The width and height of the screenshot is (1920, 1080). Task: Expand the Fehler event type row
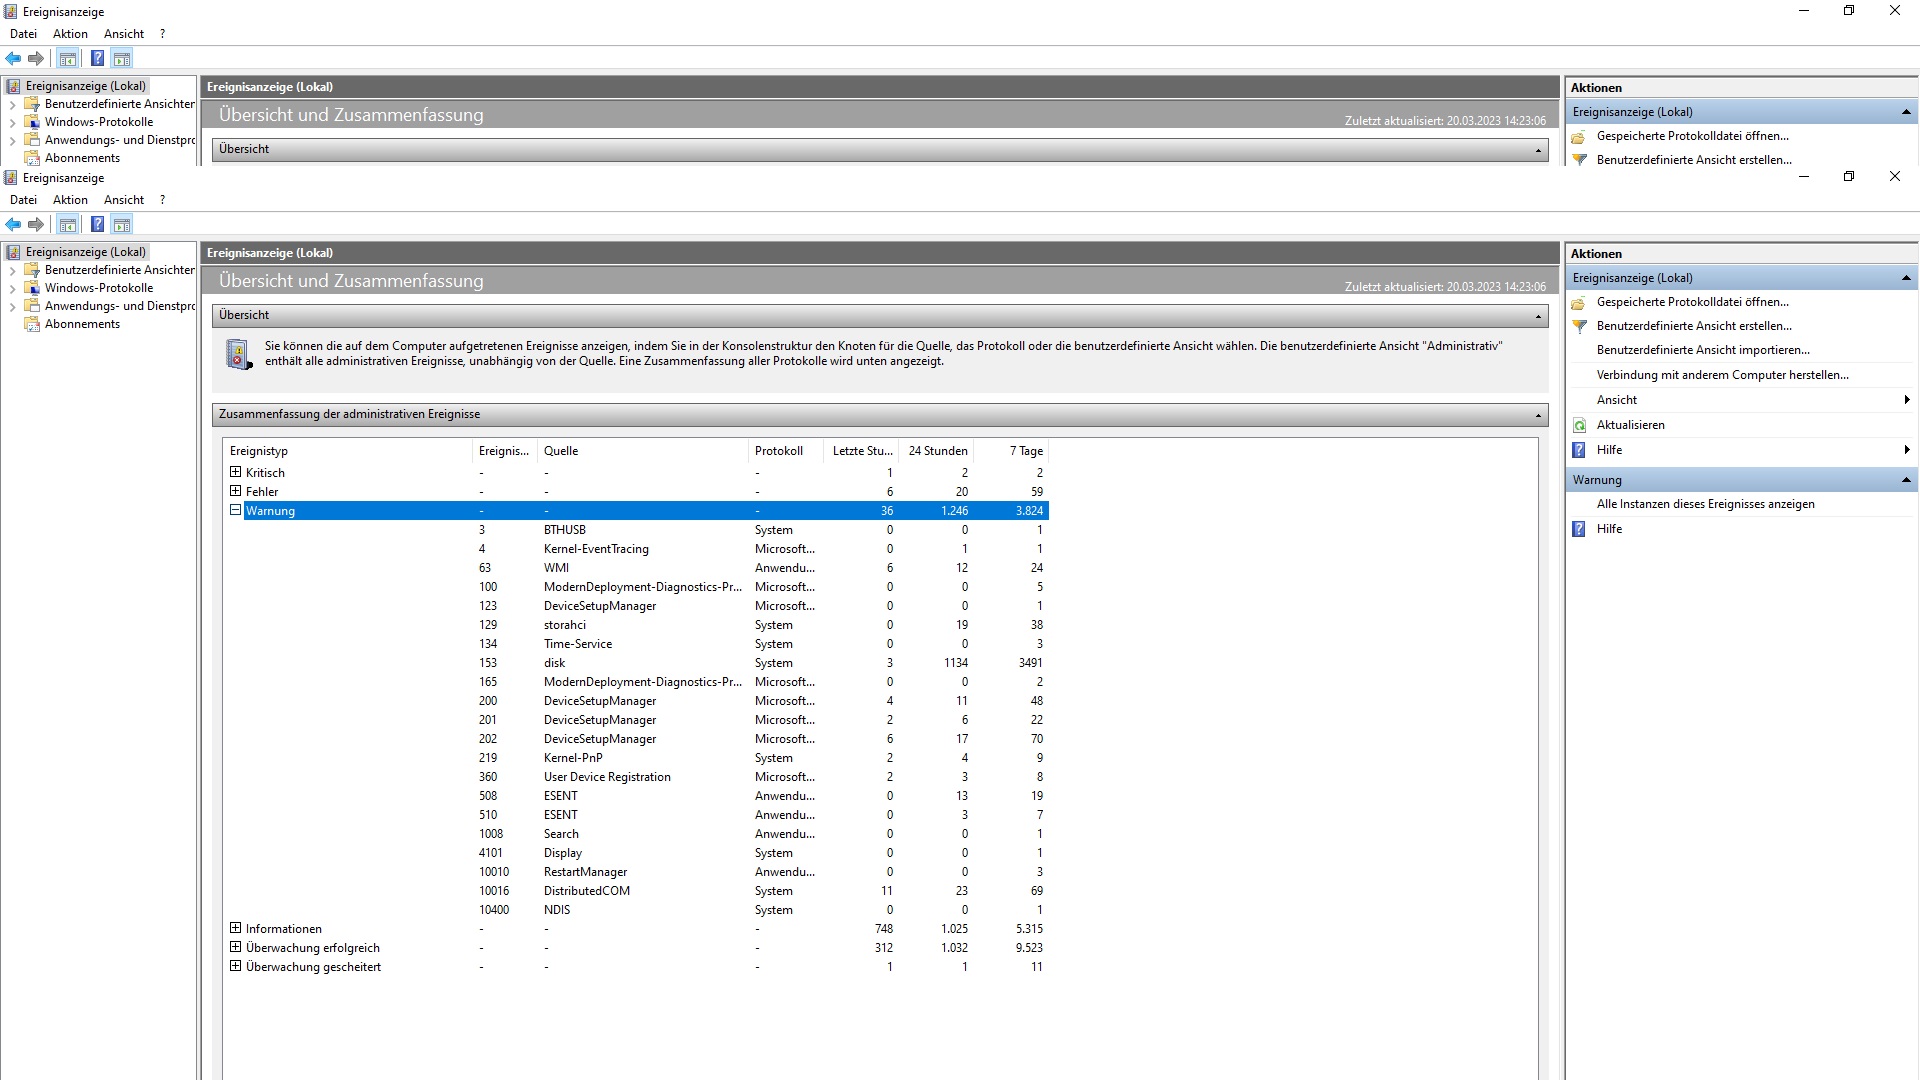(236, 491)
